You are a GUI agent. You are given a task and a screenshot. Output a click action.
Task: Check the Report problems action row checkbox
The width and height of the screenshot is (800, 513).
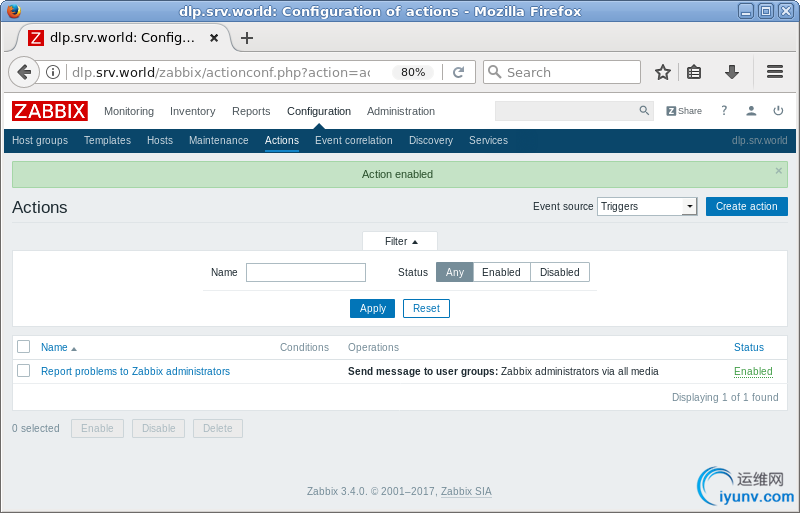coord(23,371)
